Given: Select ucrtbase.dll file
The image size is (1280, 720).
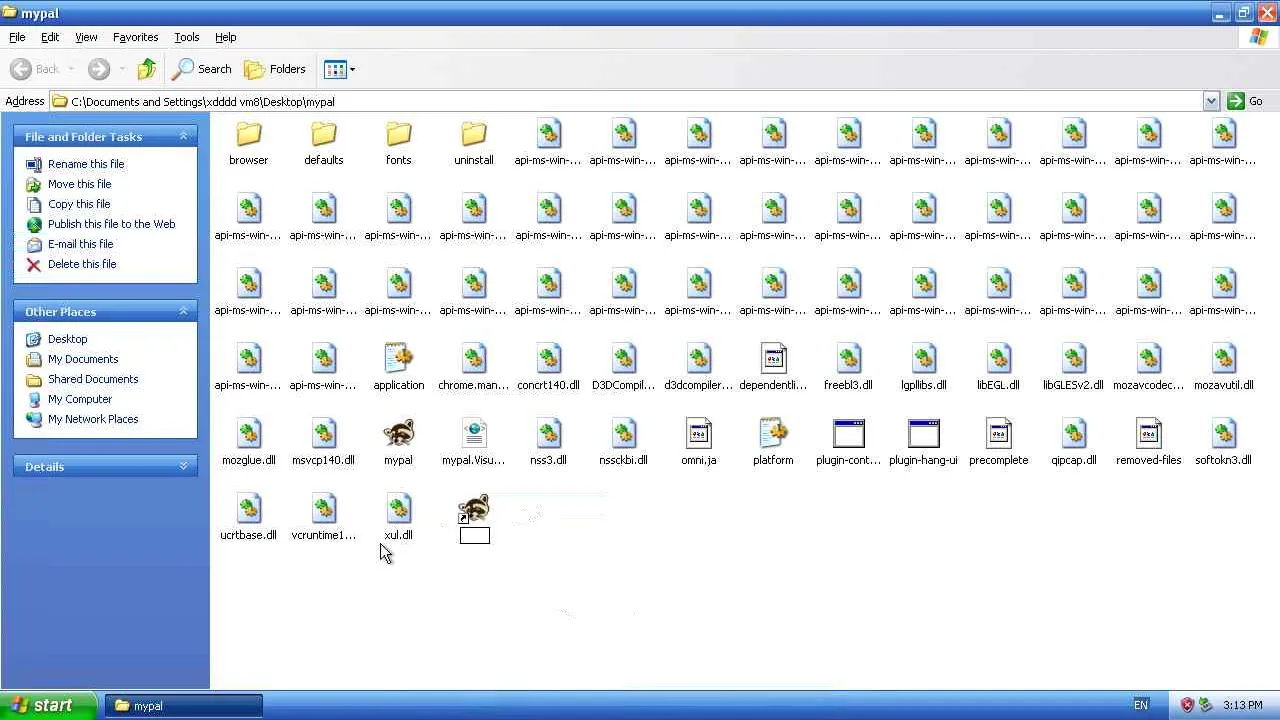Looking at the screenshot, I should pos(248,518).
